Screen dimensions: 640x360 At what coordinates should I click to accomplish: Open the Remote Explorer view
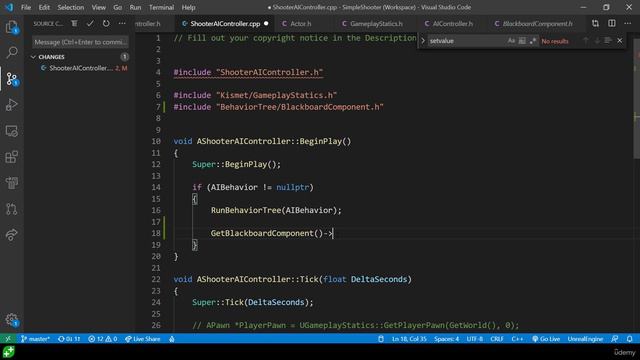(x=11, y=131)
